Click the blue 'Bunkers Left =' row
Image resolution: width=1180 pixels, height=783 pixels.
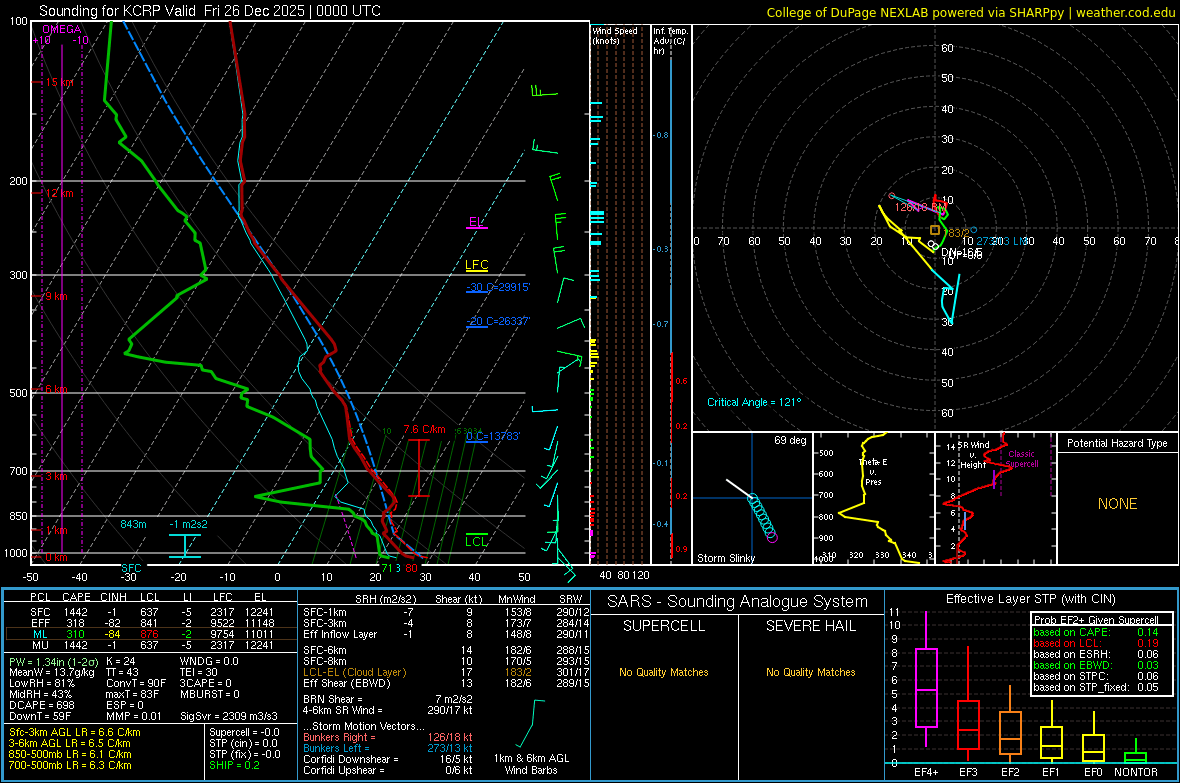tap(388, 748)
